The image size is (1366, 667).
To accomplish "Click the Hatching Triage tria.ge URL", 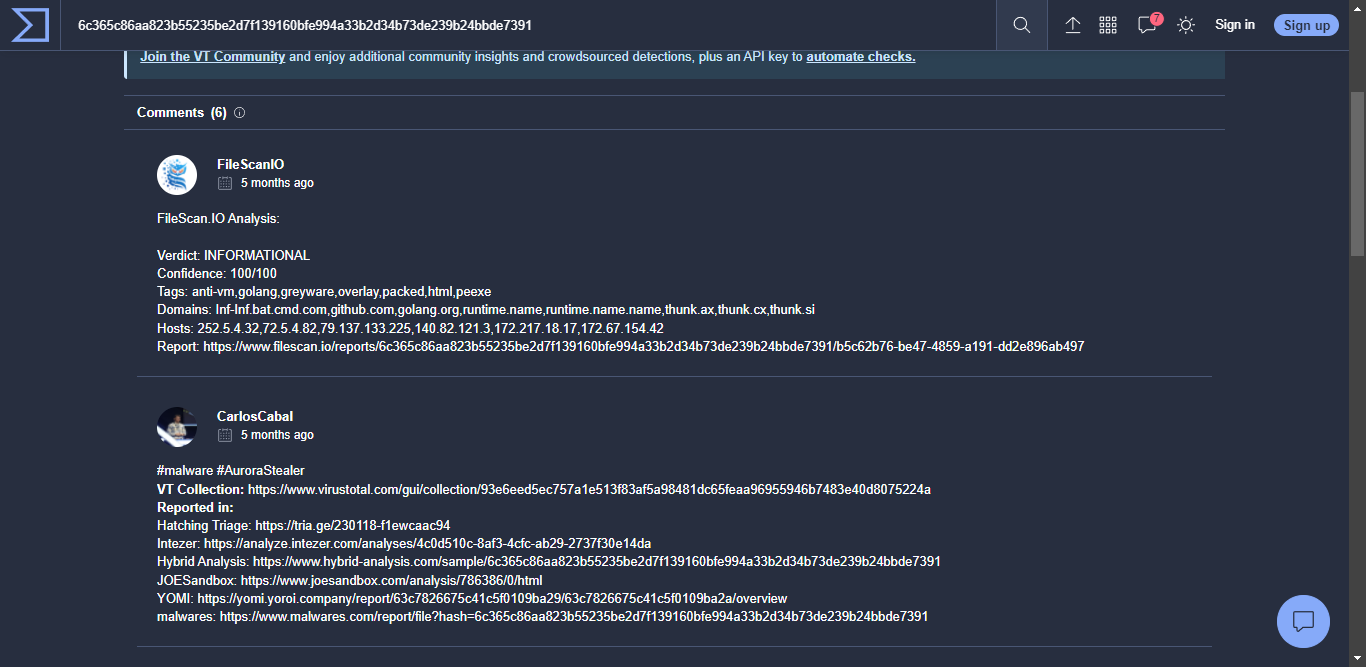I will [353, 526].
